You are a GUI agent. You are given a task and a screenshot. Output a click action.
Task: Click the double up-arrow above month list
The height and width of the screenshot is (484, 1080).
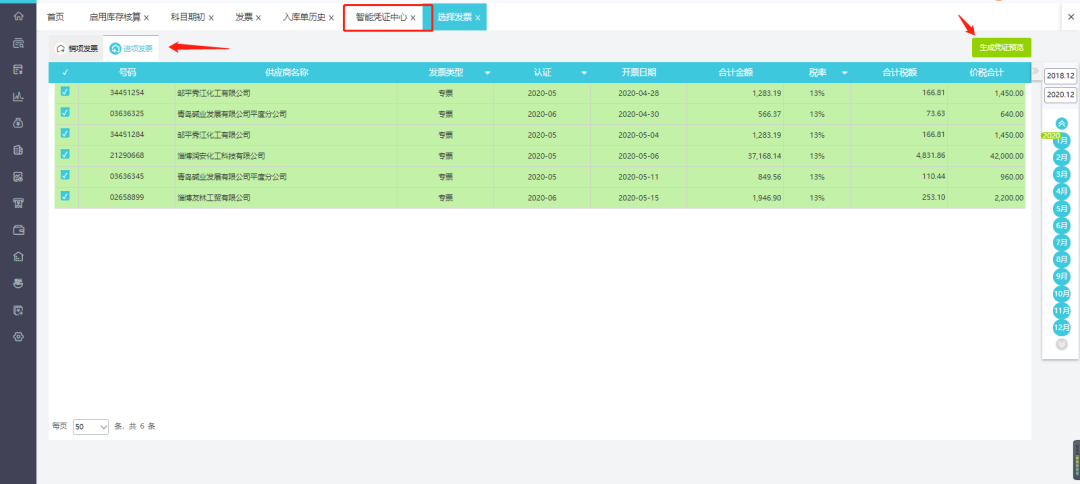[x=1061, y=124]
